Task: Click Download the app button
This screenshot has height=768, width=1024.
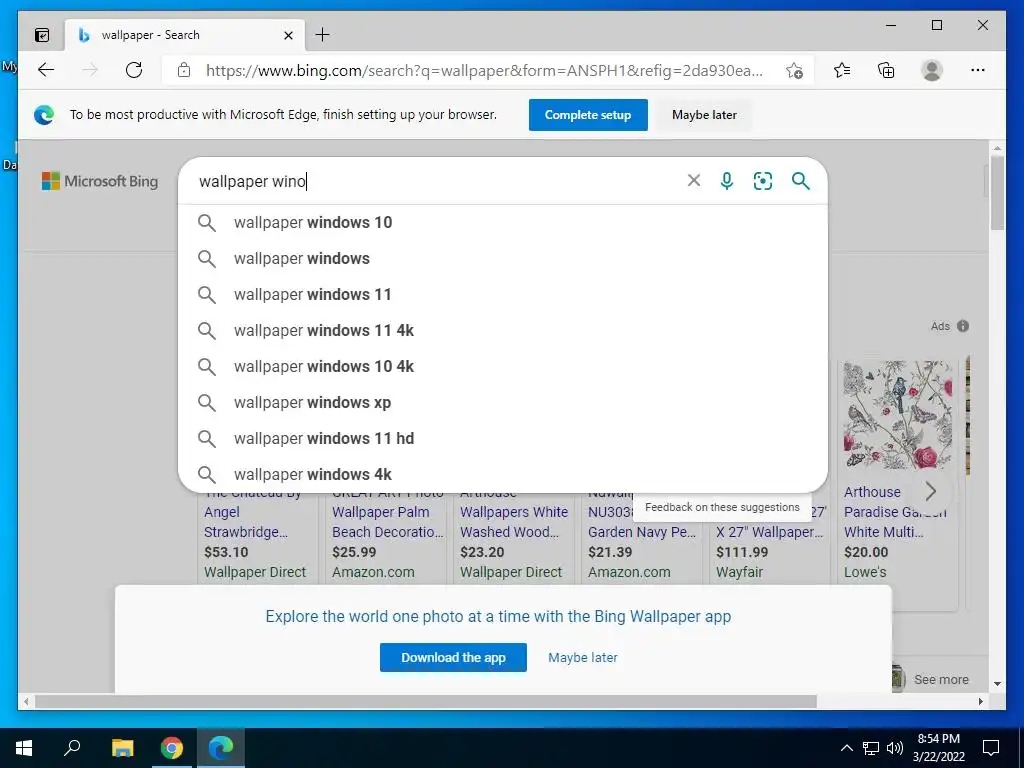Action: point(453,657)
